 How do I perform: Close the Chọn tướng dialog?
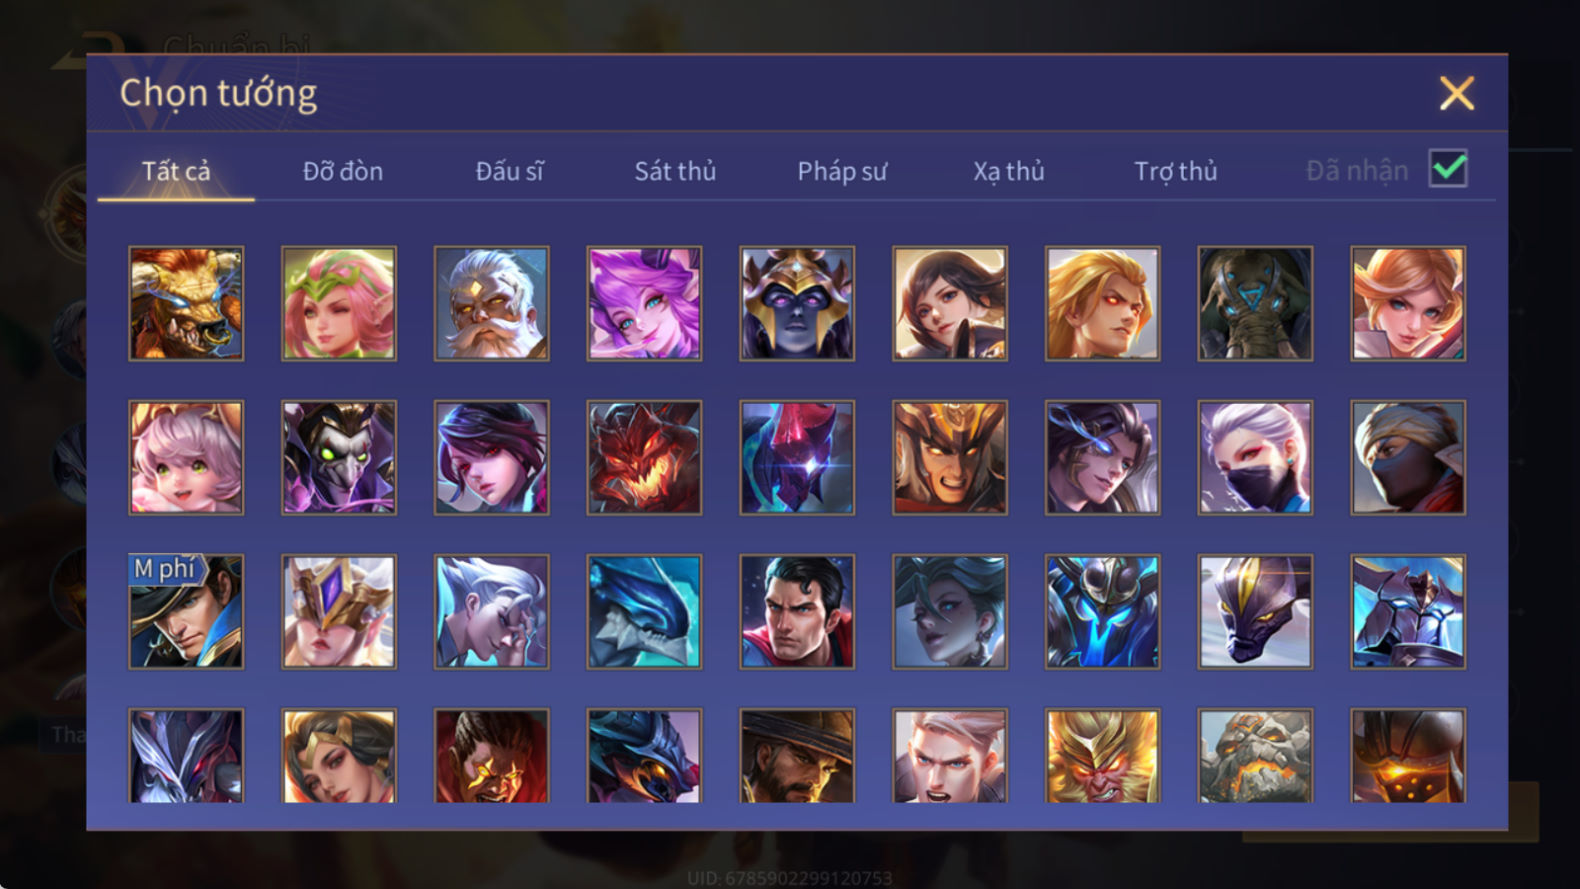click(x=1456, y=93)
